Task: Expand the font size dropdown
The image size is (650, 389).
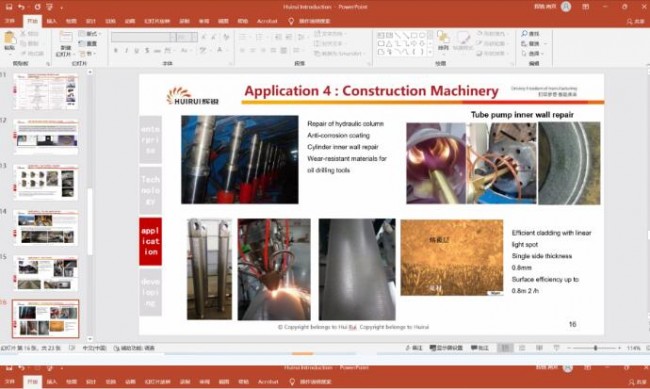Action: pyautogui.click(x=194, y=37)
